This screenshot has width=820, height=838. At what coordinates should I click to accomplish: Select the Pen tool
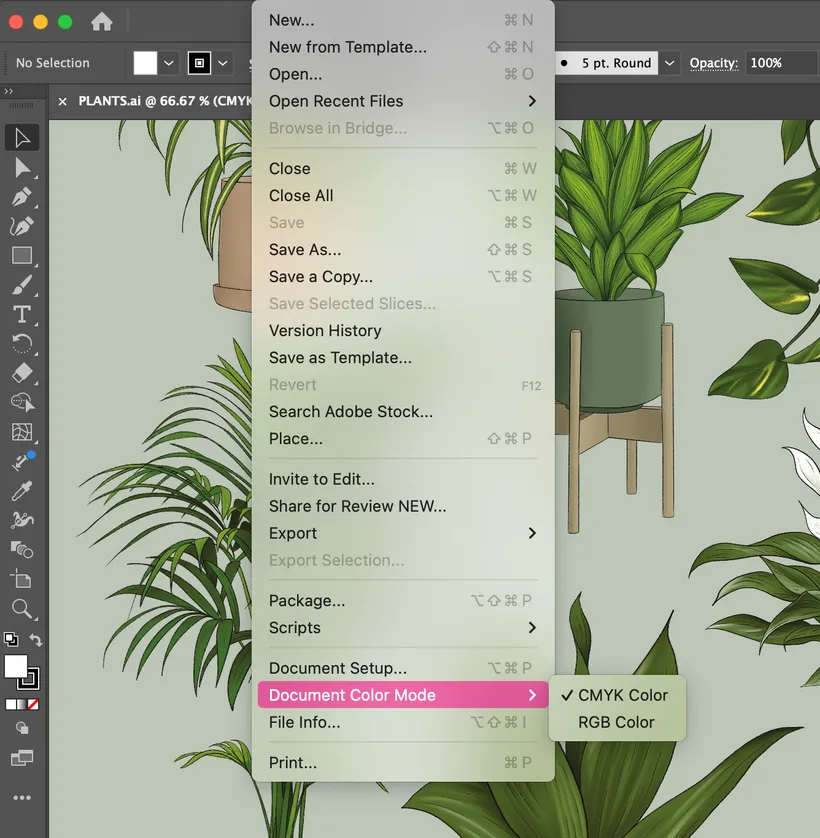22,196
